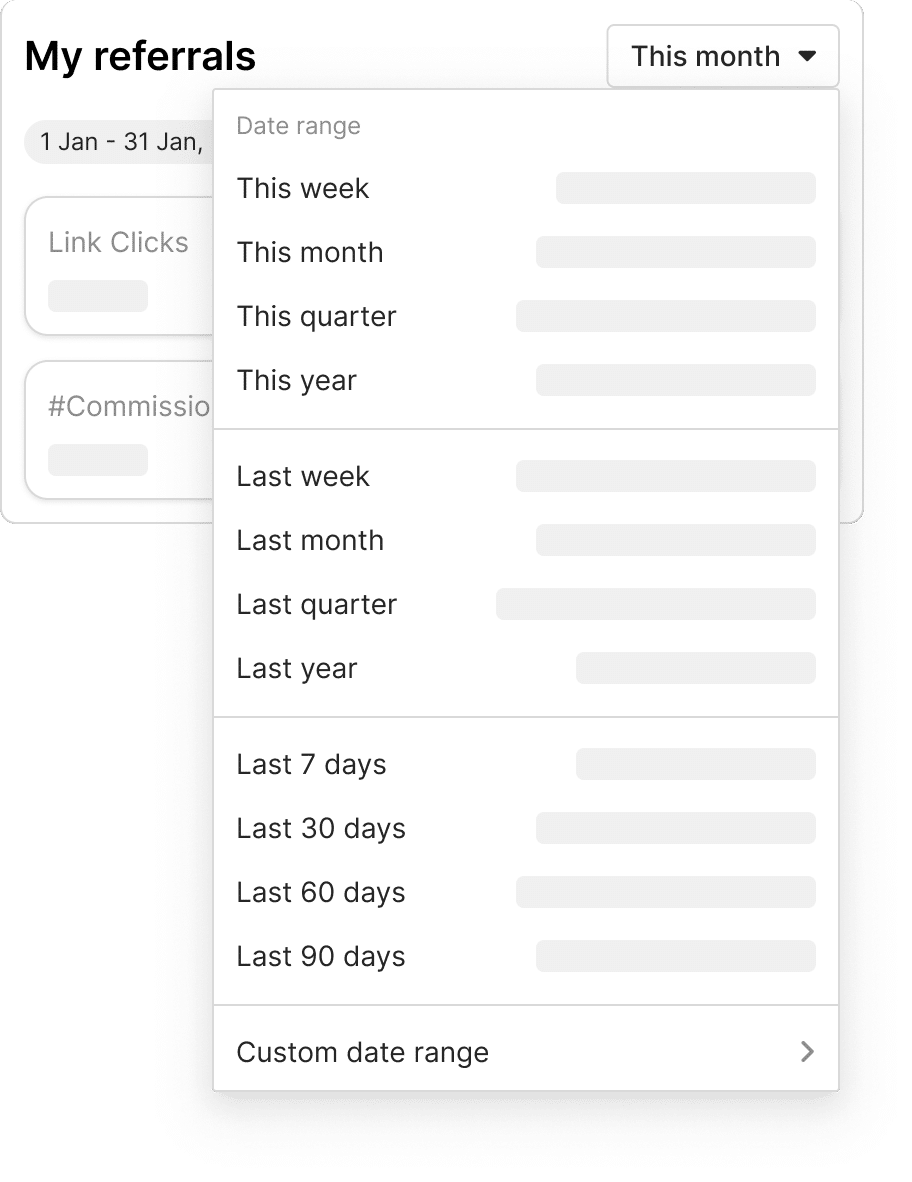This screenshot has width=912, height=1182.
Task: Open the #Commission stat card
Action: pos(120,430)
